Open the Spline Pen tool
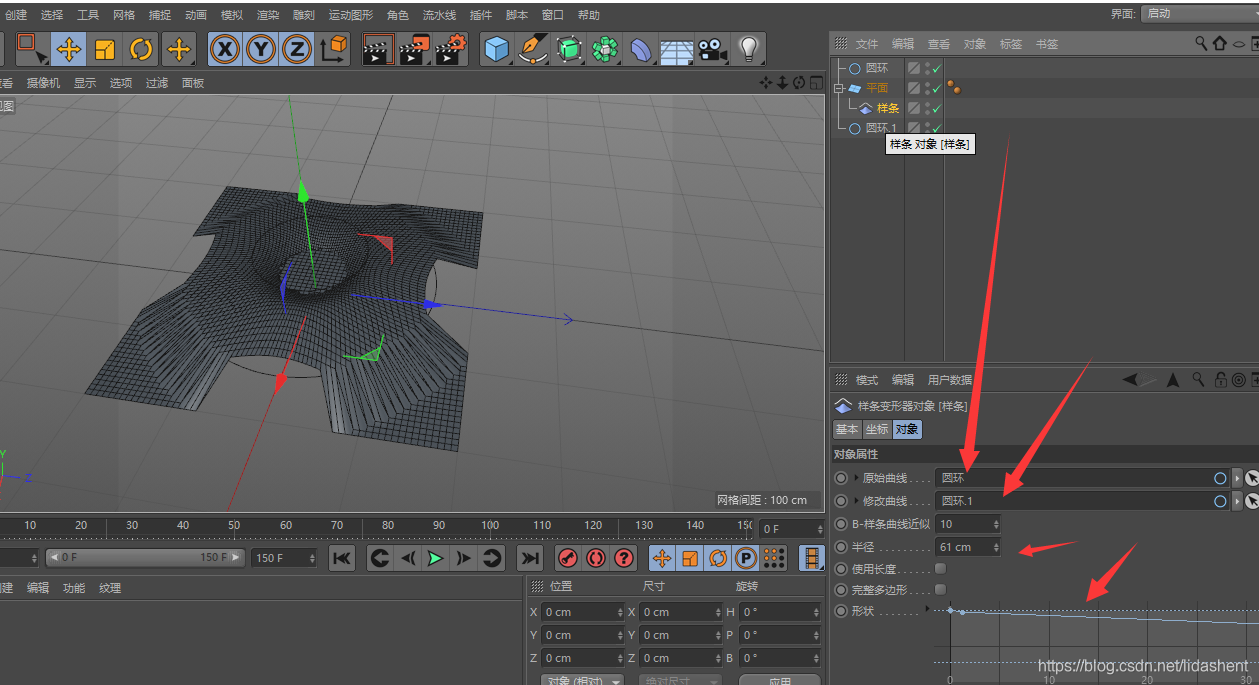The image size is (1259, 685). coord(533,49)
